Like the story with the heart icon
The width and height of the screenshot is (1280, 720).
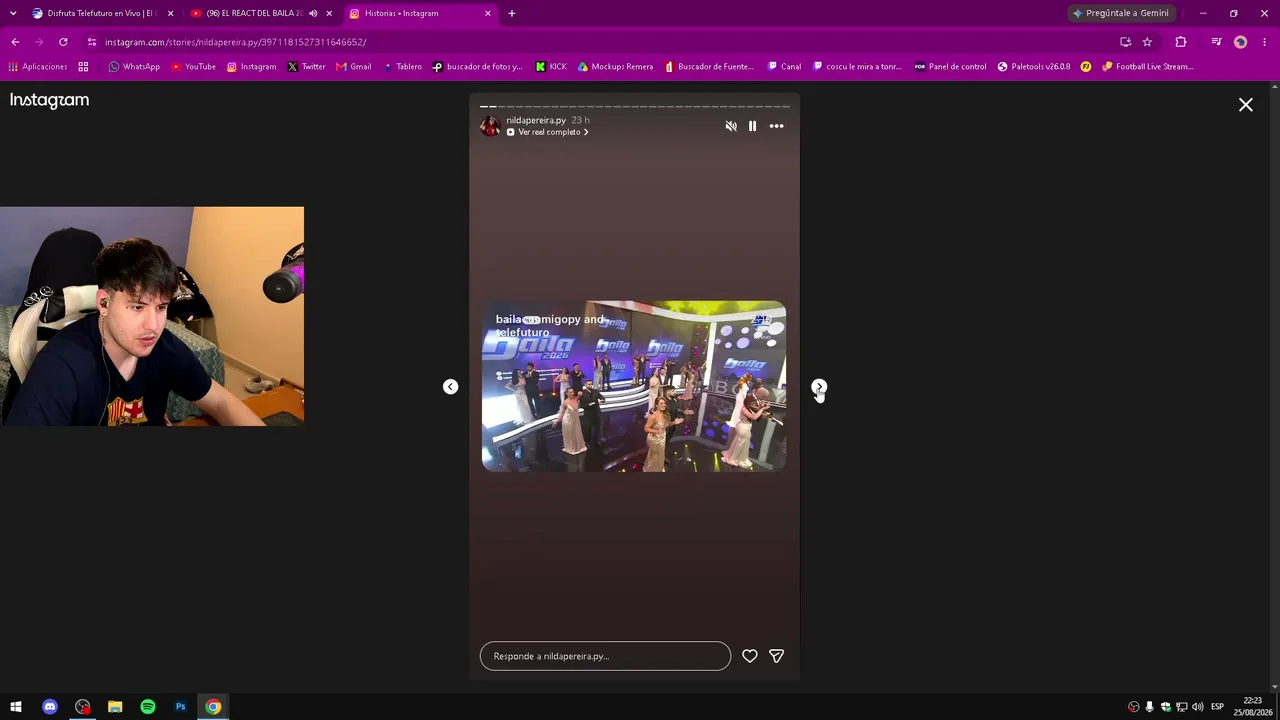click(750, 656)
